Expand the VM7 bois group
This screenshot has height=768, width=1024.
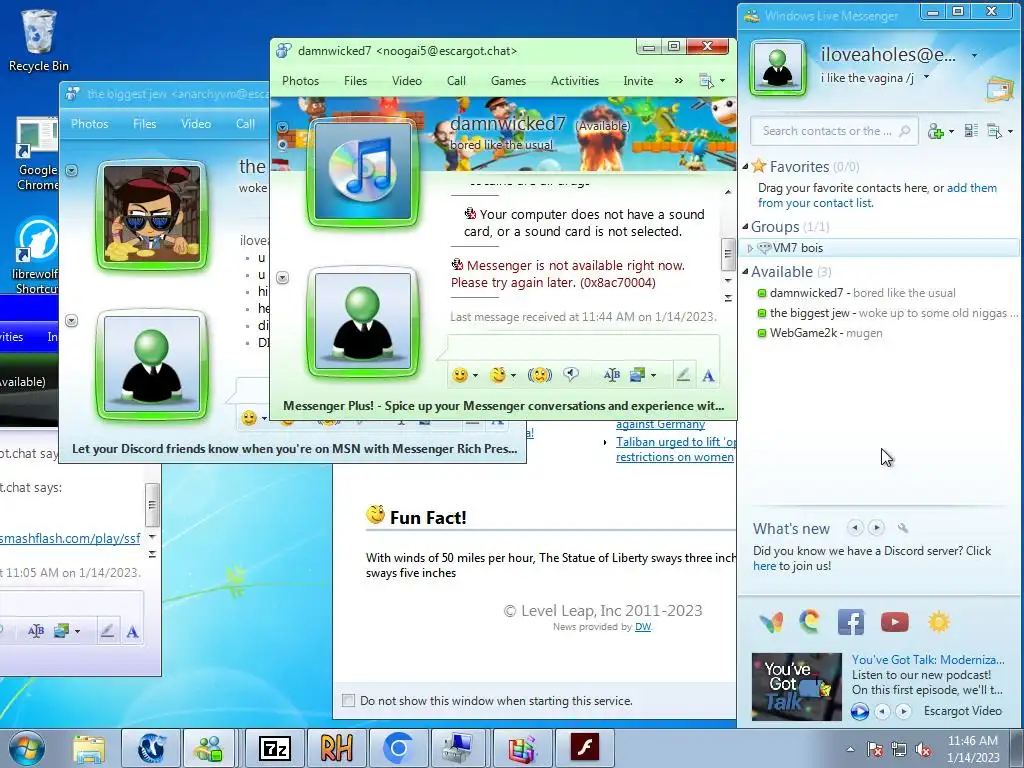(x=750, y=248)
